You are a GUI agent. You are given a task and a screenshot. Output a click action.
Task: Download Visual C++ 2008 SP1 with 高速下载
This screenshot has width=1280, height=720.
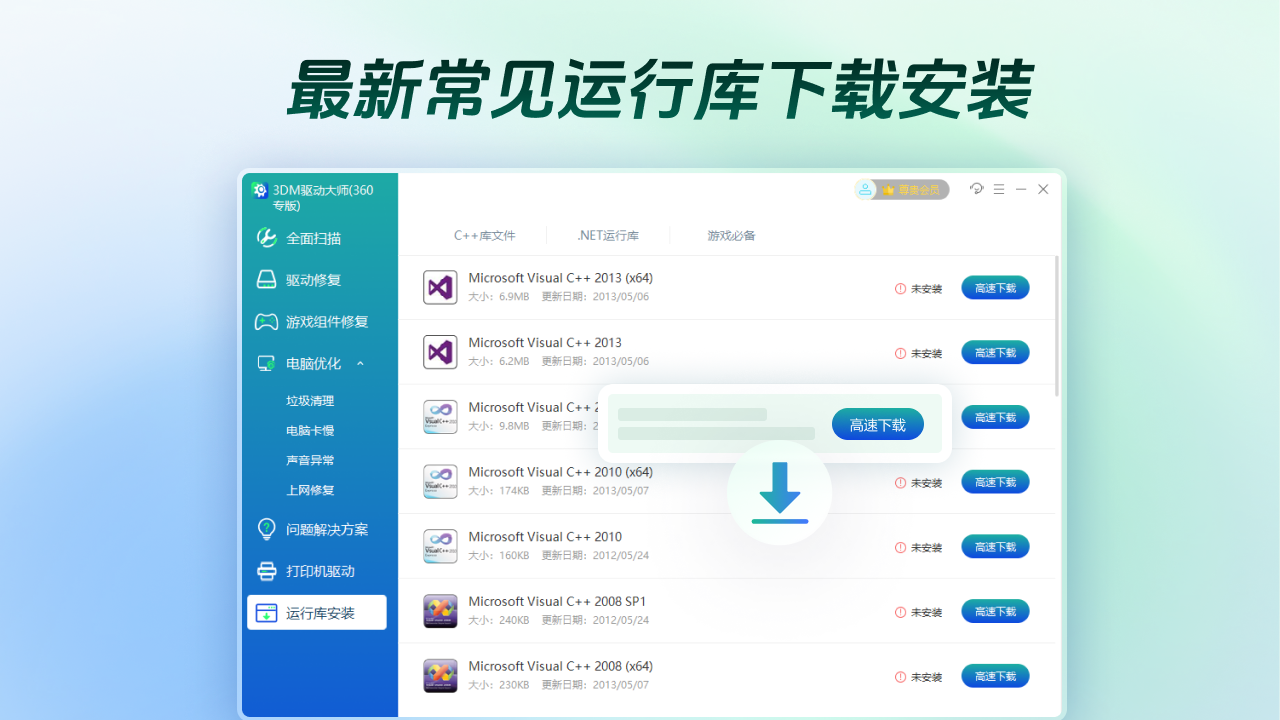pyautogui.click(x=995, y=611)
